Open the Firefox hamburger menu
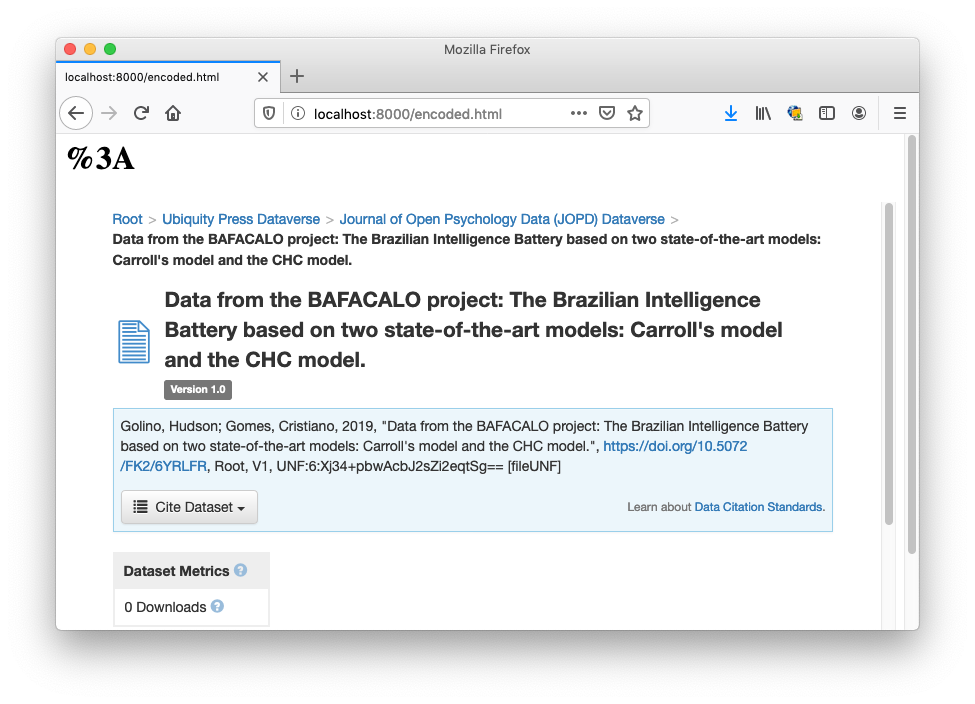The height and width of the screenshot is (704, 975). (900, 113)
